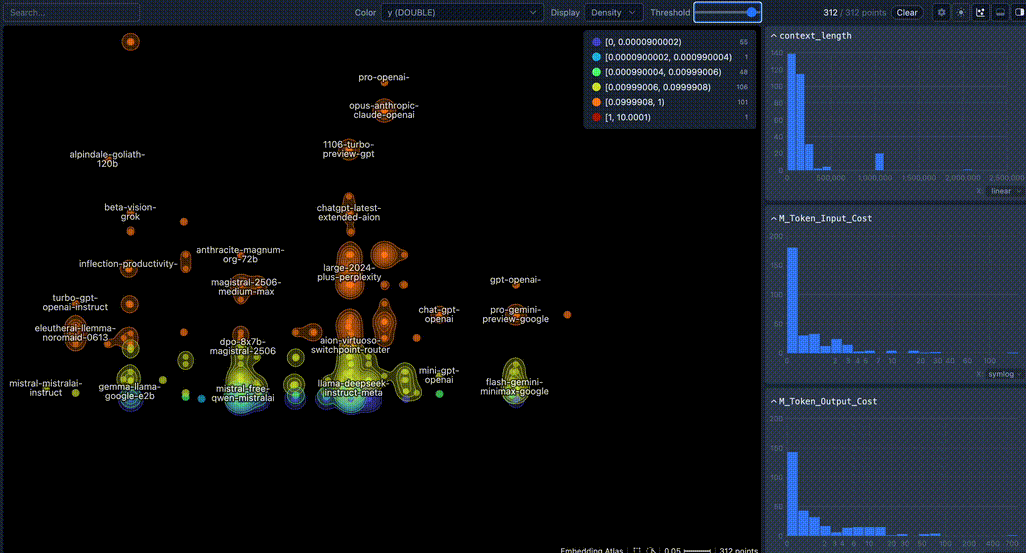Click 1106-turbo-preview-gpt label
The height and width of the screenshot is (553, 1026).
tap(348, 149)
